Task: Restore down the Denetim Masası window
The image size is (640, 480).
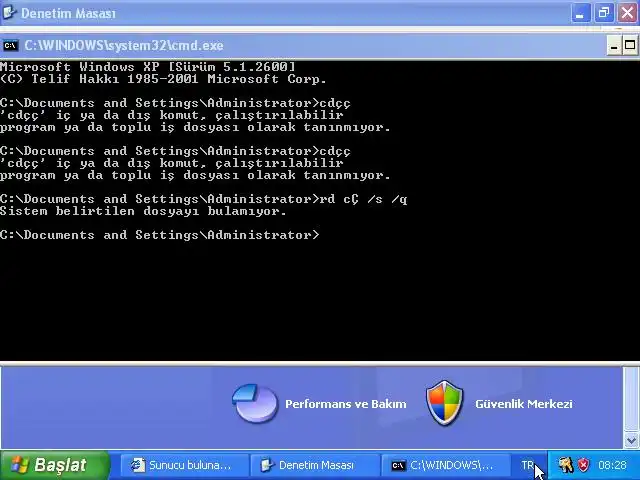Action: click(604, 13)
